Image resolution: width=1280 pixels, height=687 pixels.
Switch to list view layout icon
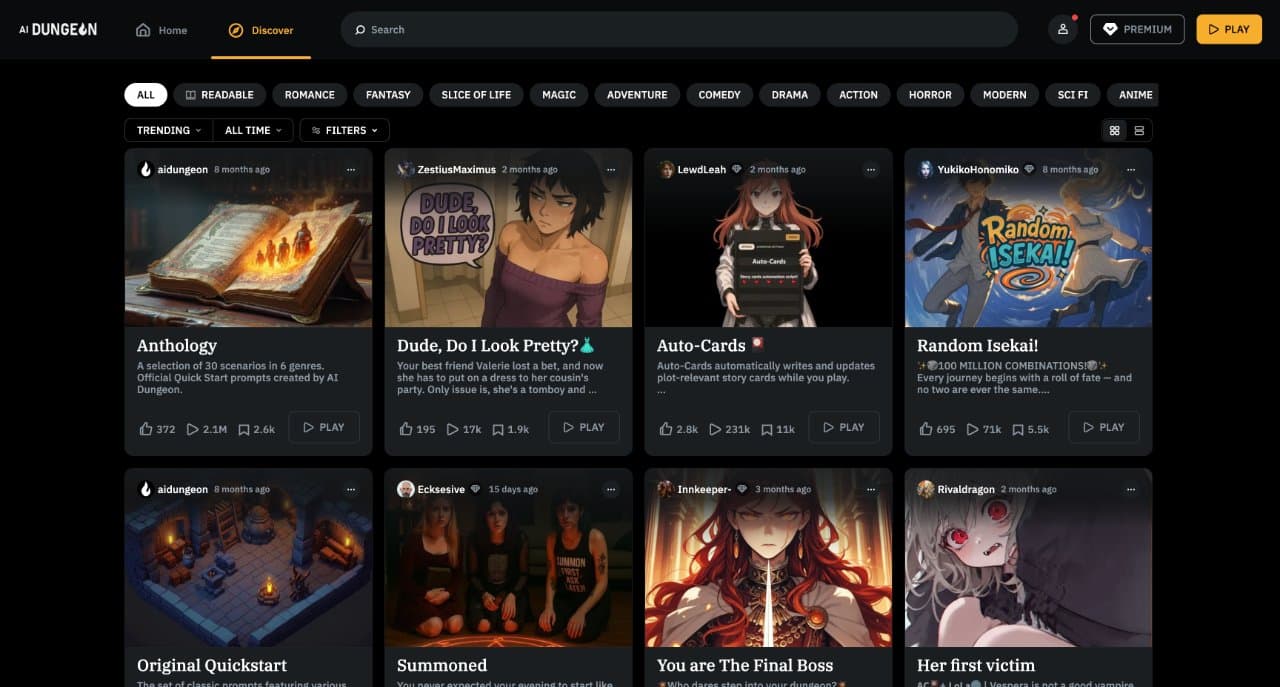tap(1139, 130)
